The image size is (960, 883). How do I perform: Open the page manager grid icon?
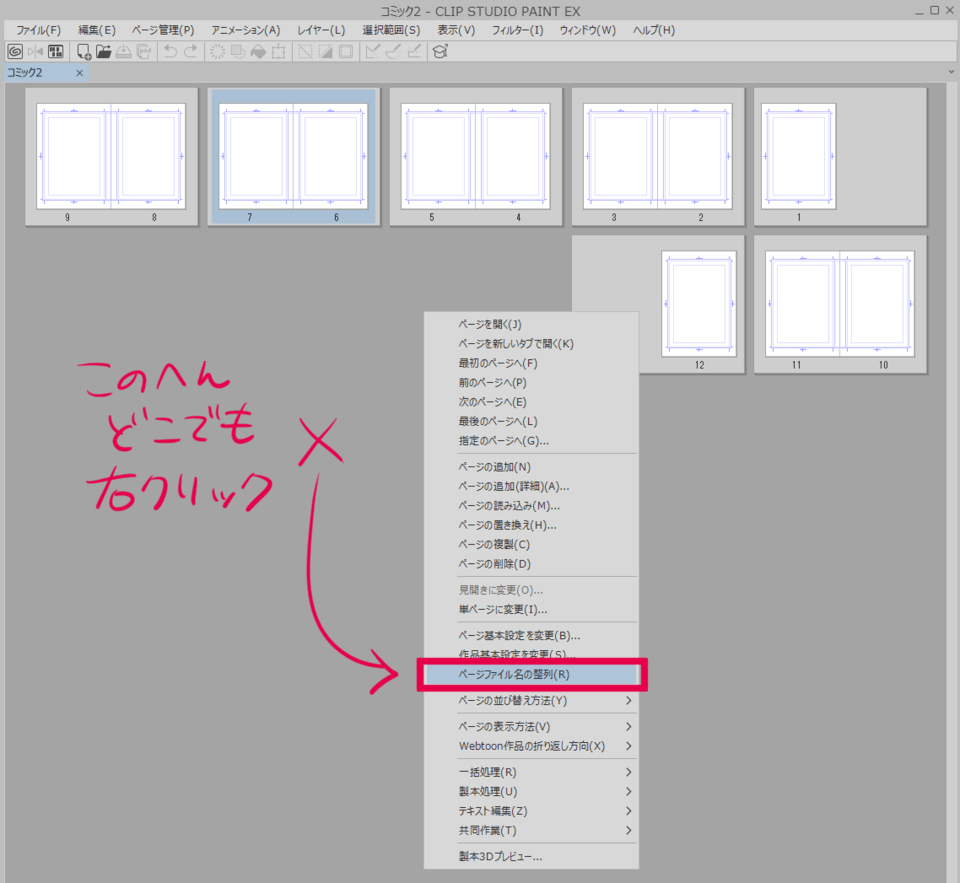click(x=56, y=52)
